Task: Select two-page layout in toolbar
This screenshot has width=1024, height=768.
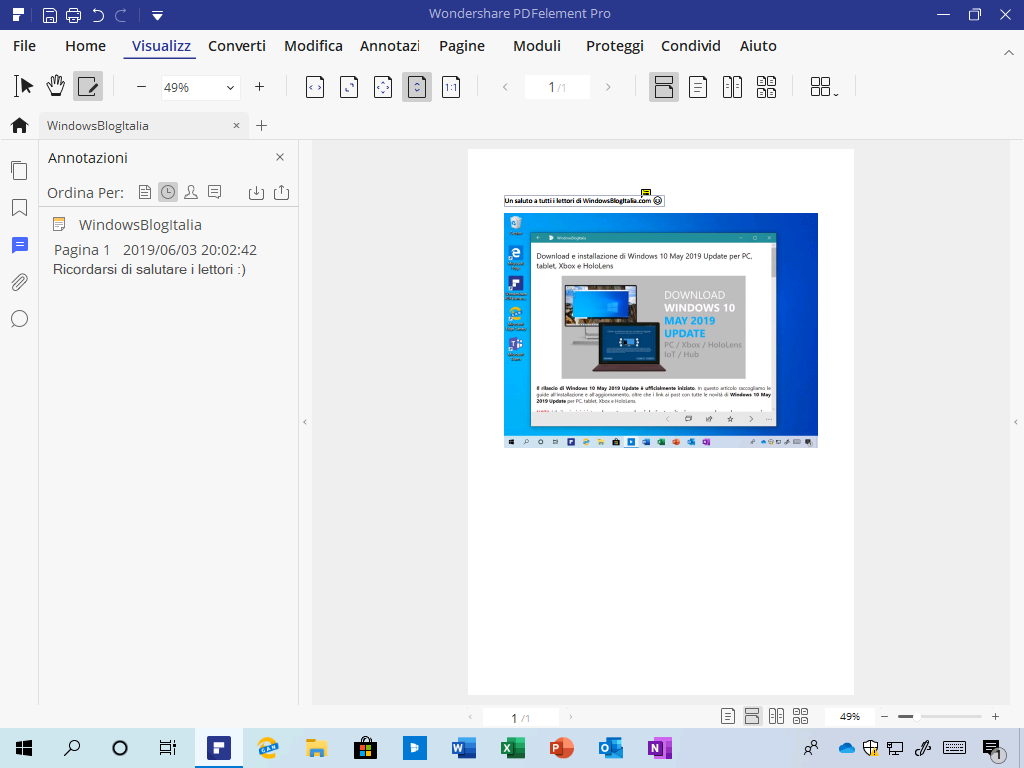Action: pyautogui.click(x=732, y=87)
